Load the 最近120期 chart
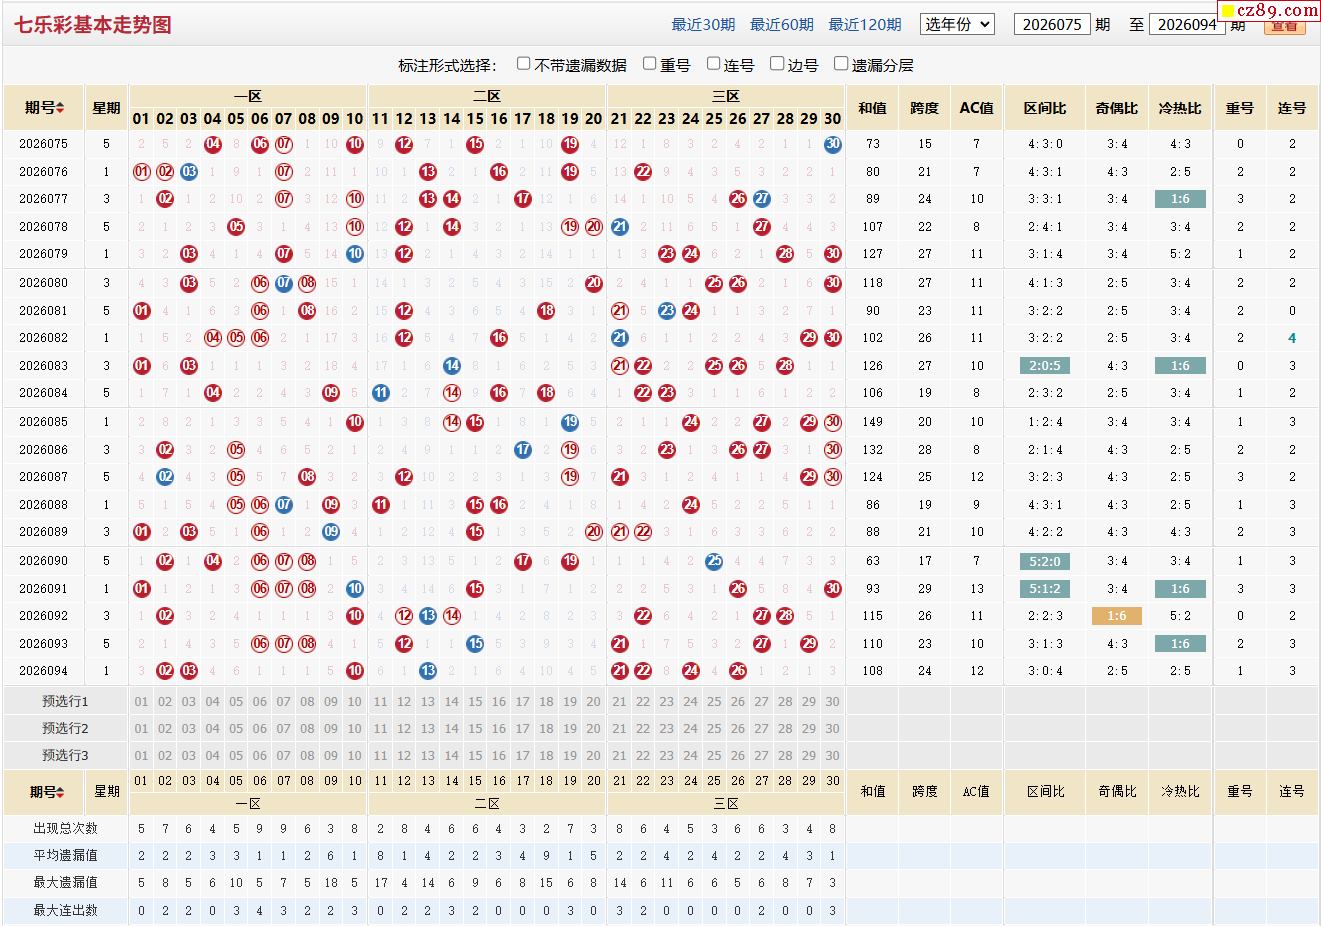Viewport: 1321px width, 926px height. point(865,25)
